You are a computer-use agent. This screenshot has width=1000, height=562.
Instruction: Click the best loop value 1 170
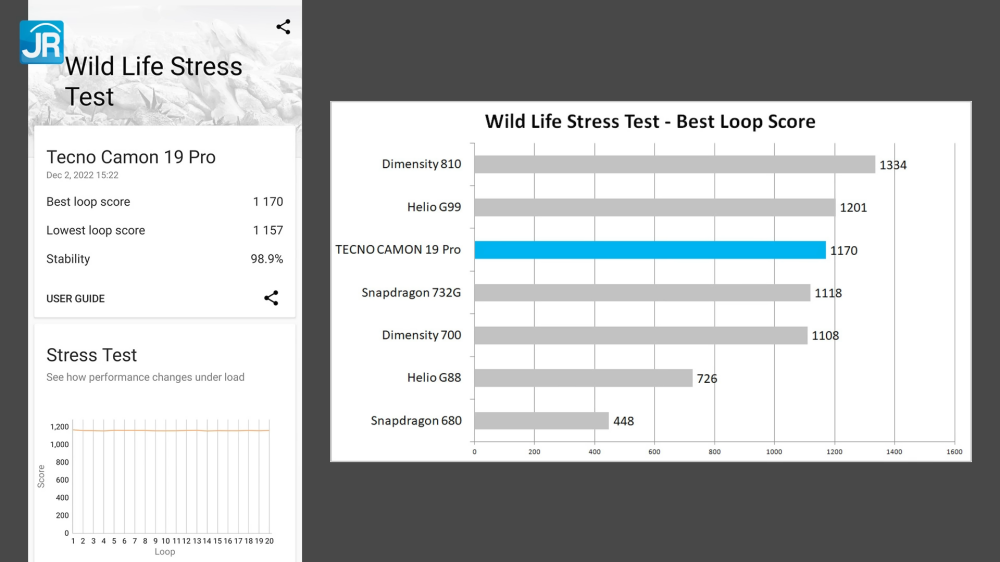(x=268, y=202)
